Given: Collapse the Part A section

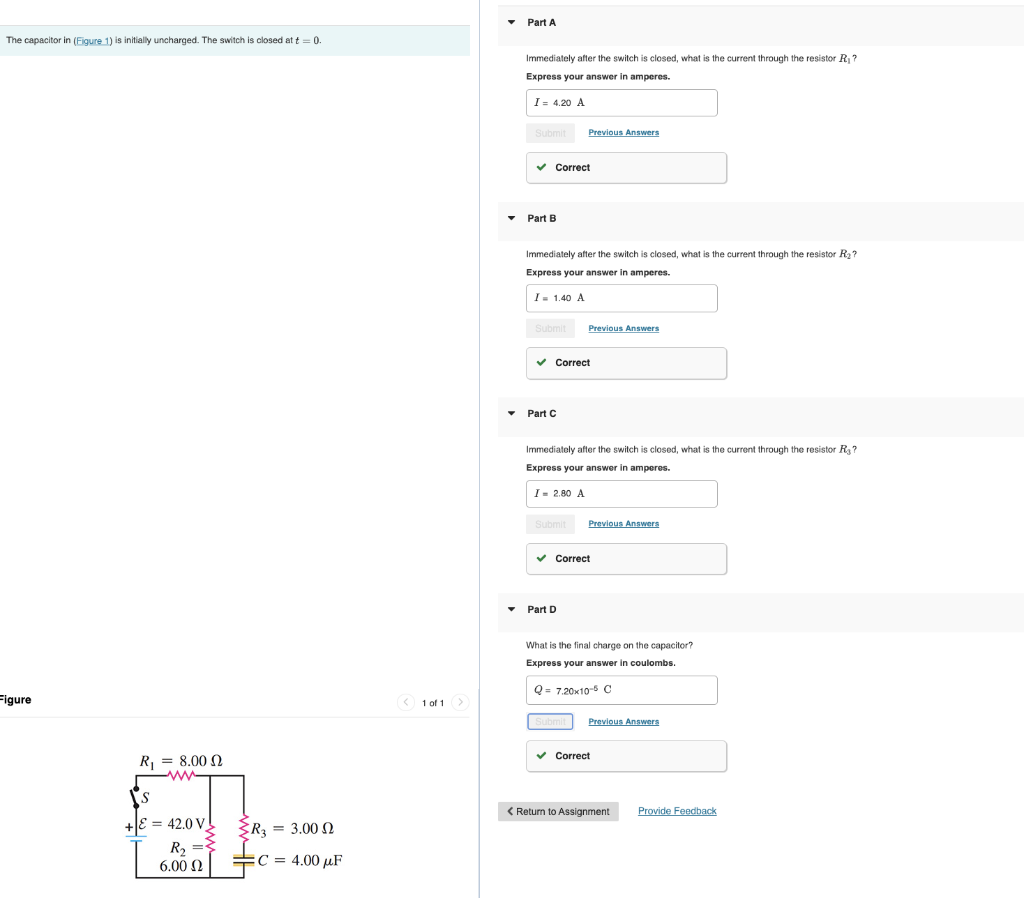Looking at the screenshot, I should point(510,22).
